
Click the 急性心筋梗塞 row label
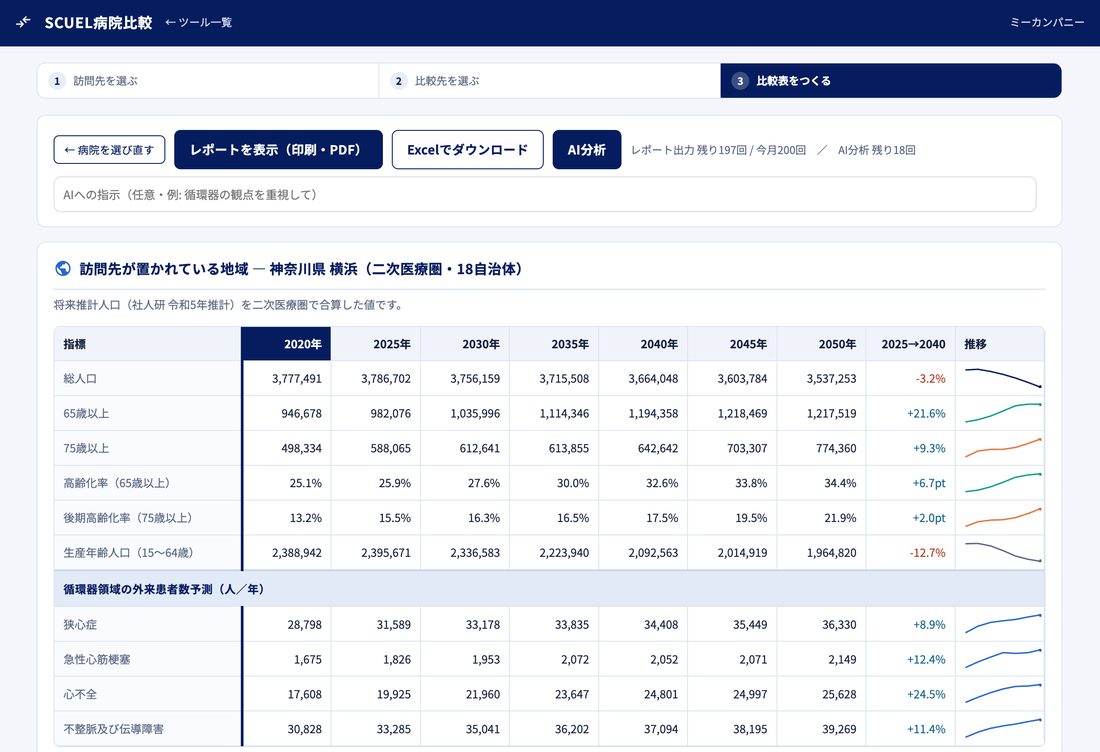97,659
